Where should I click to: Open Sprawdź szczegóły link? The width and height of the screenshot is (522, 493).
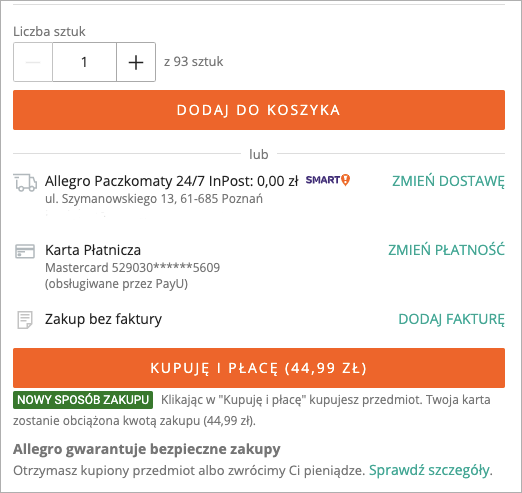(429, 470)
